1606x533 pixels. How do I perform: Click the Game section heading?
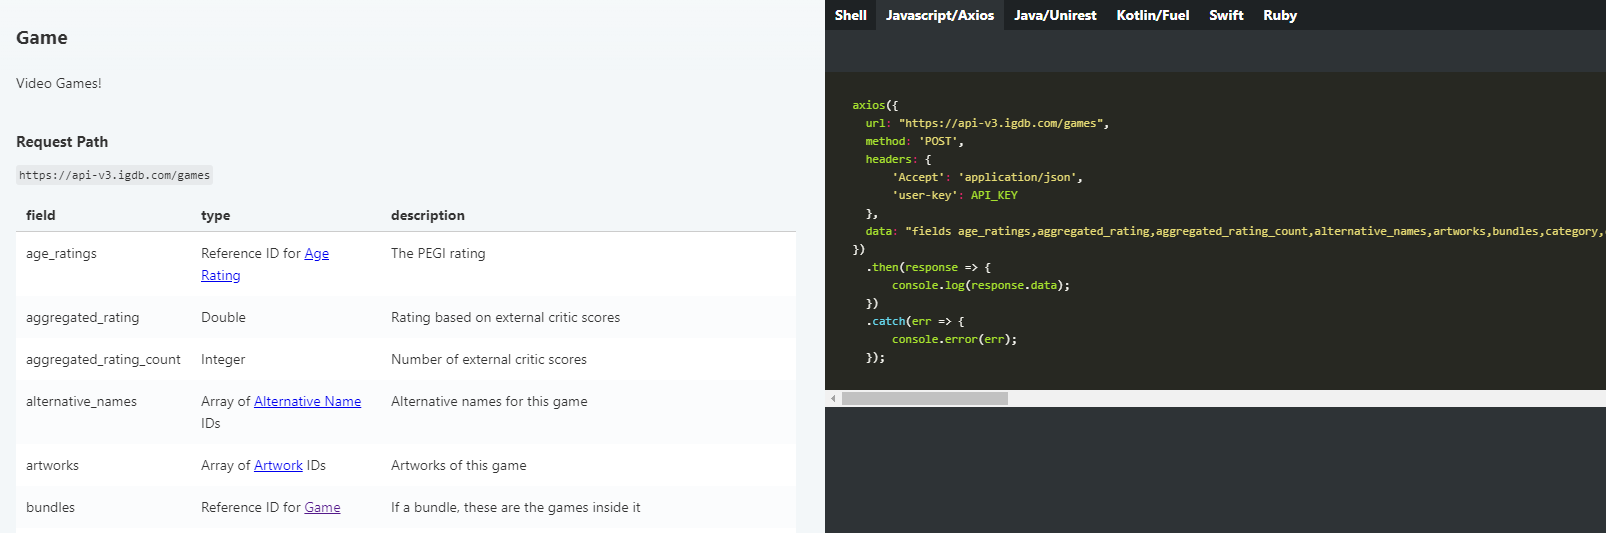tap(42, 38)
